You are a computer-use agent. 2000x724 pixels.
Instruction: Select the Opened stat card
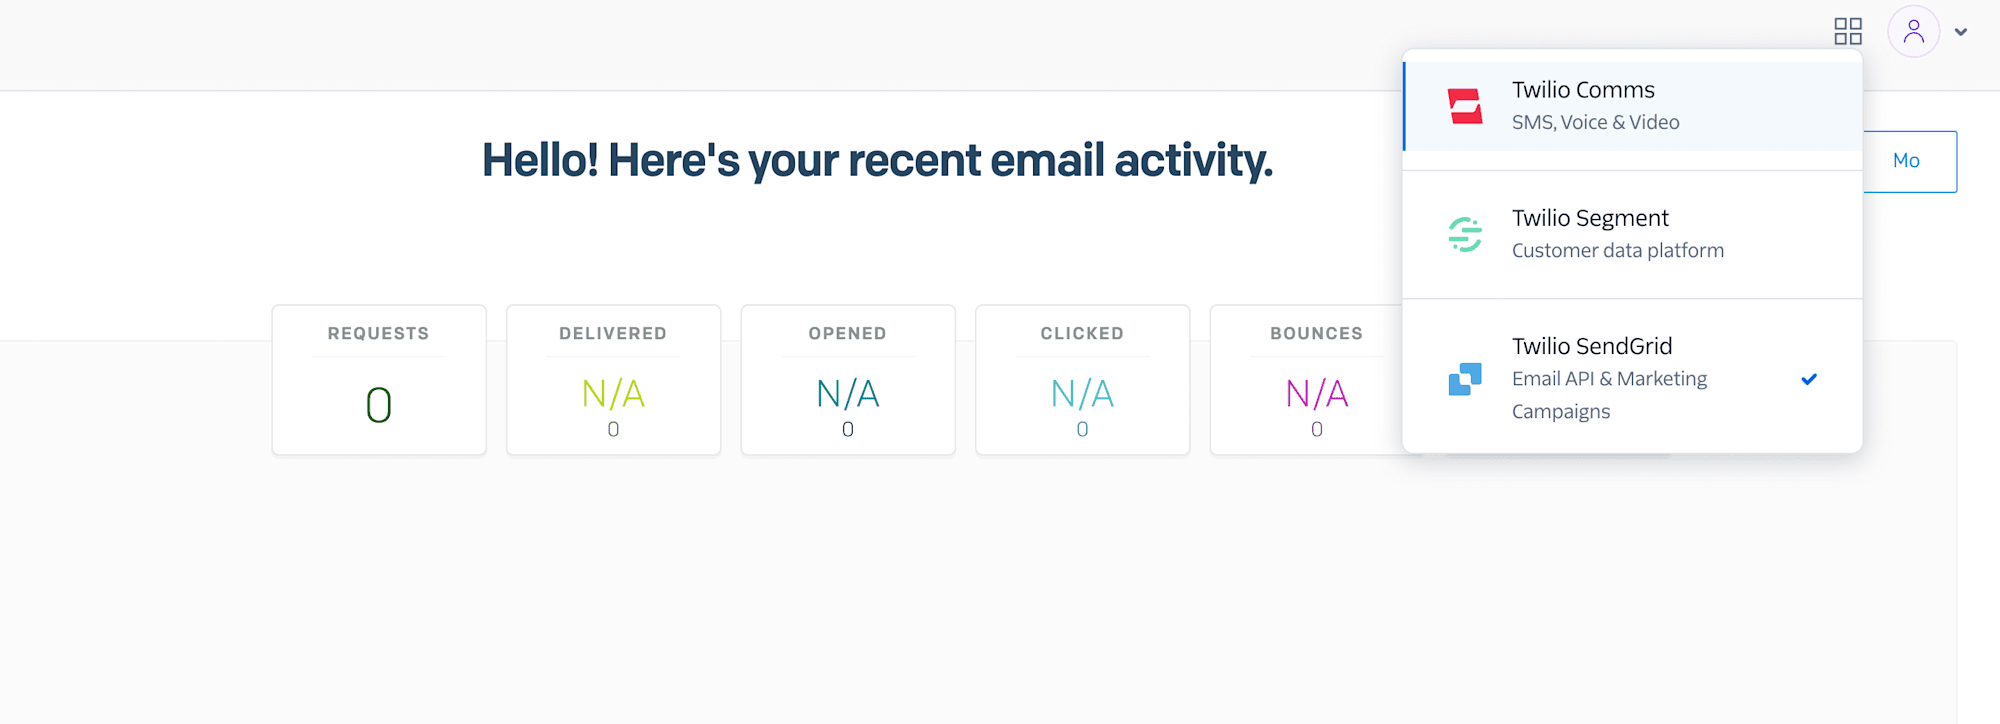pyautogui.click(x=848, y=380)
